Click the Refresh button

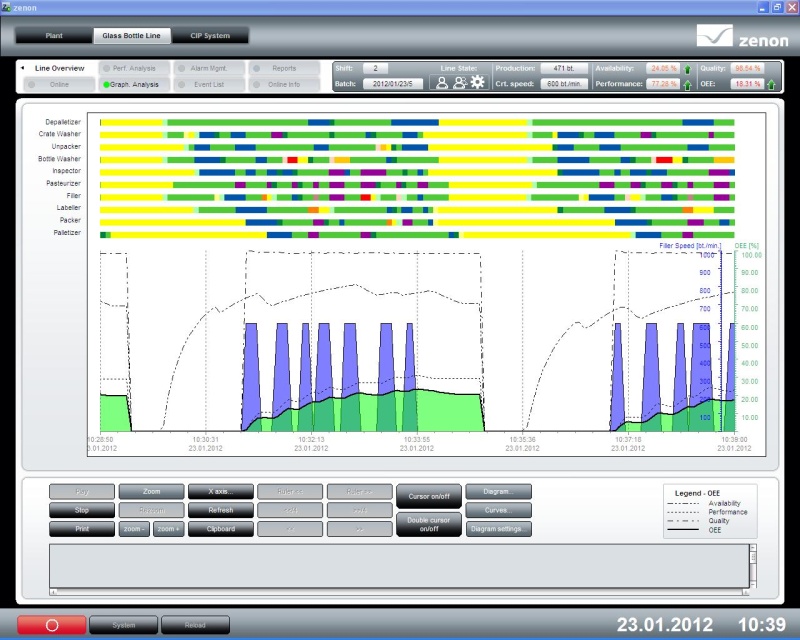click(220, 510)
